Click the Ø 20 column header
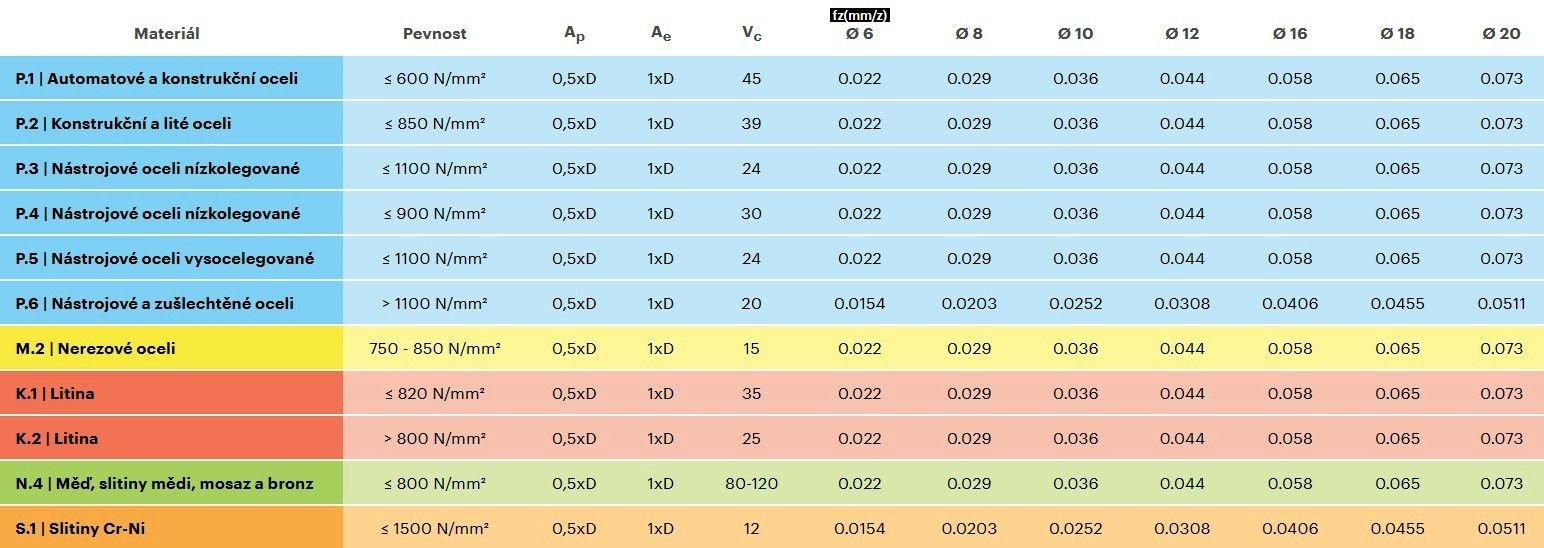The image size is (1544, 548). [x=1501, y=34]
